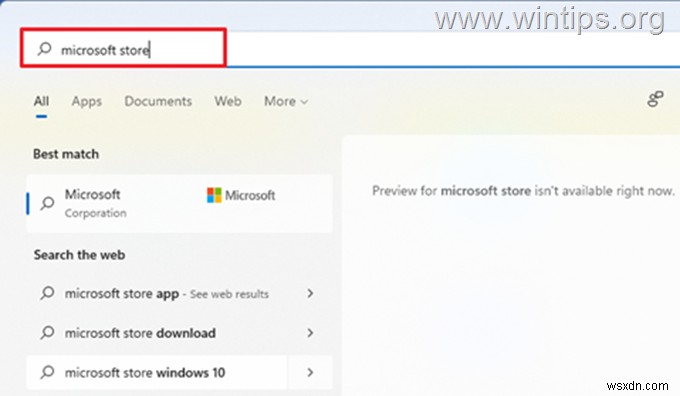Expand arrow for microsoft store download
Screen dimensions: 680x396
pyautogui.click(x=310, y=333)
